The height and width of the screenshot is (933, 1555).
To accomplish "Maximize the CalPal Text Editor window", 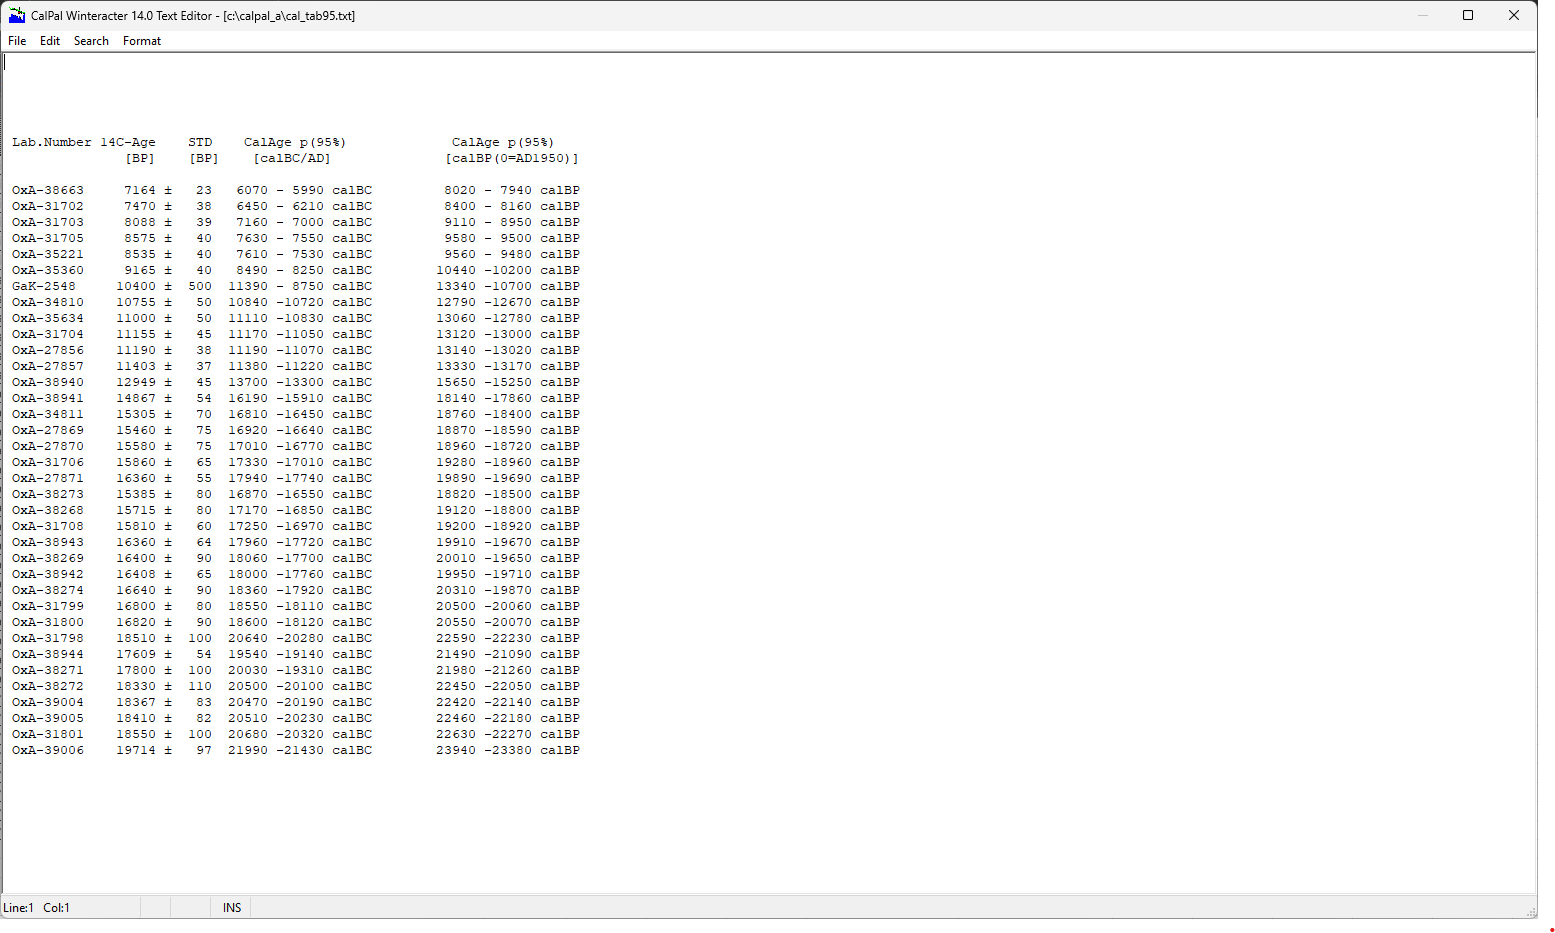I will click(x=1468, y=15).
